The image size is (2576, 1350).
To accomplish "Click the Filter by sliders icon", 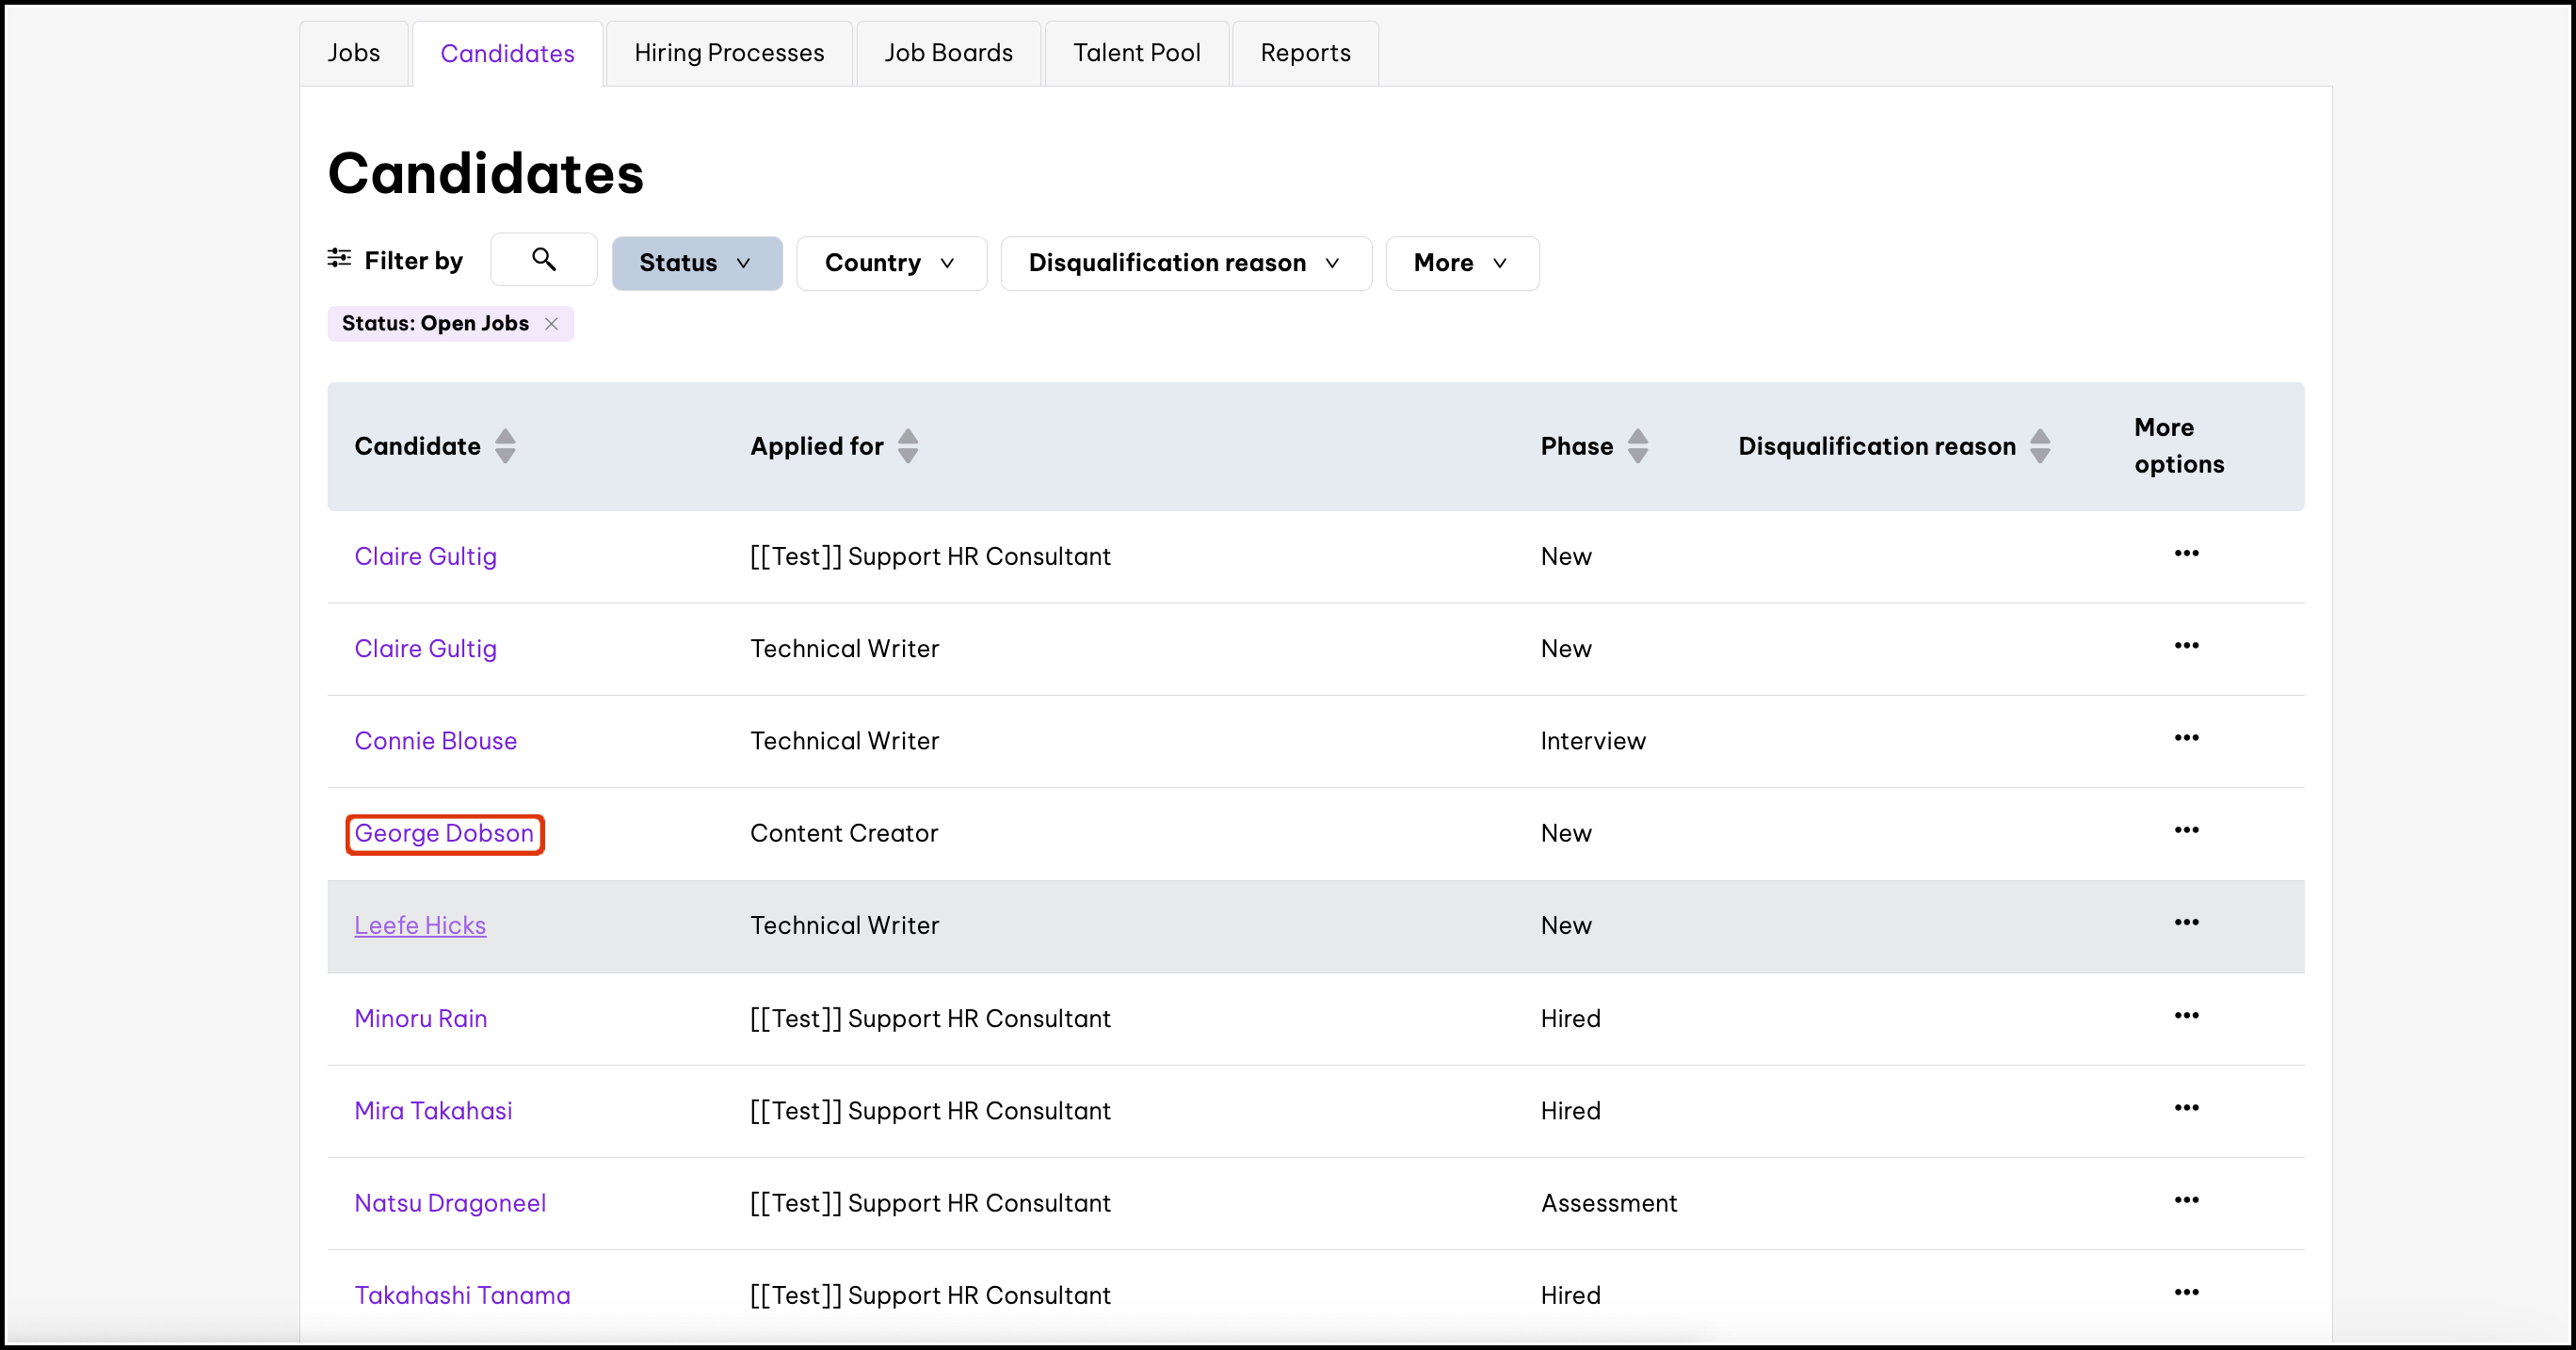I will point(339,259).
